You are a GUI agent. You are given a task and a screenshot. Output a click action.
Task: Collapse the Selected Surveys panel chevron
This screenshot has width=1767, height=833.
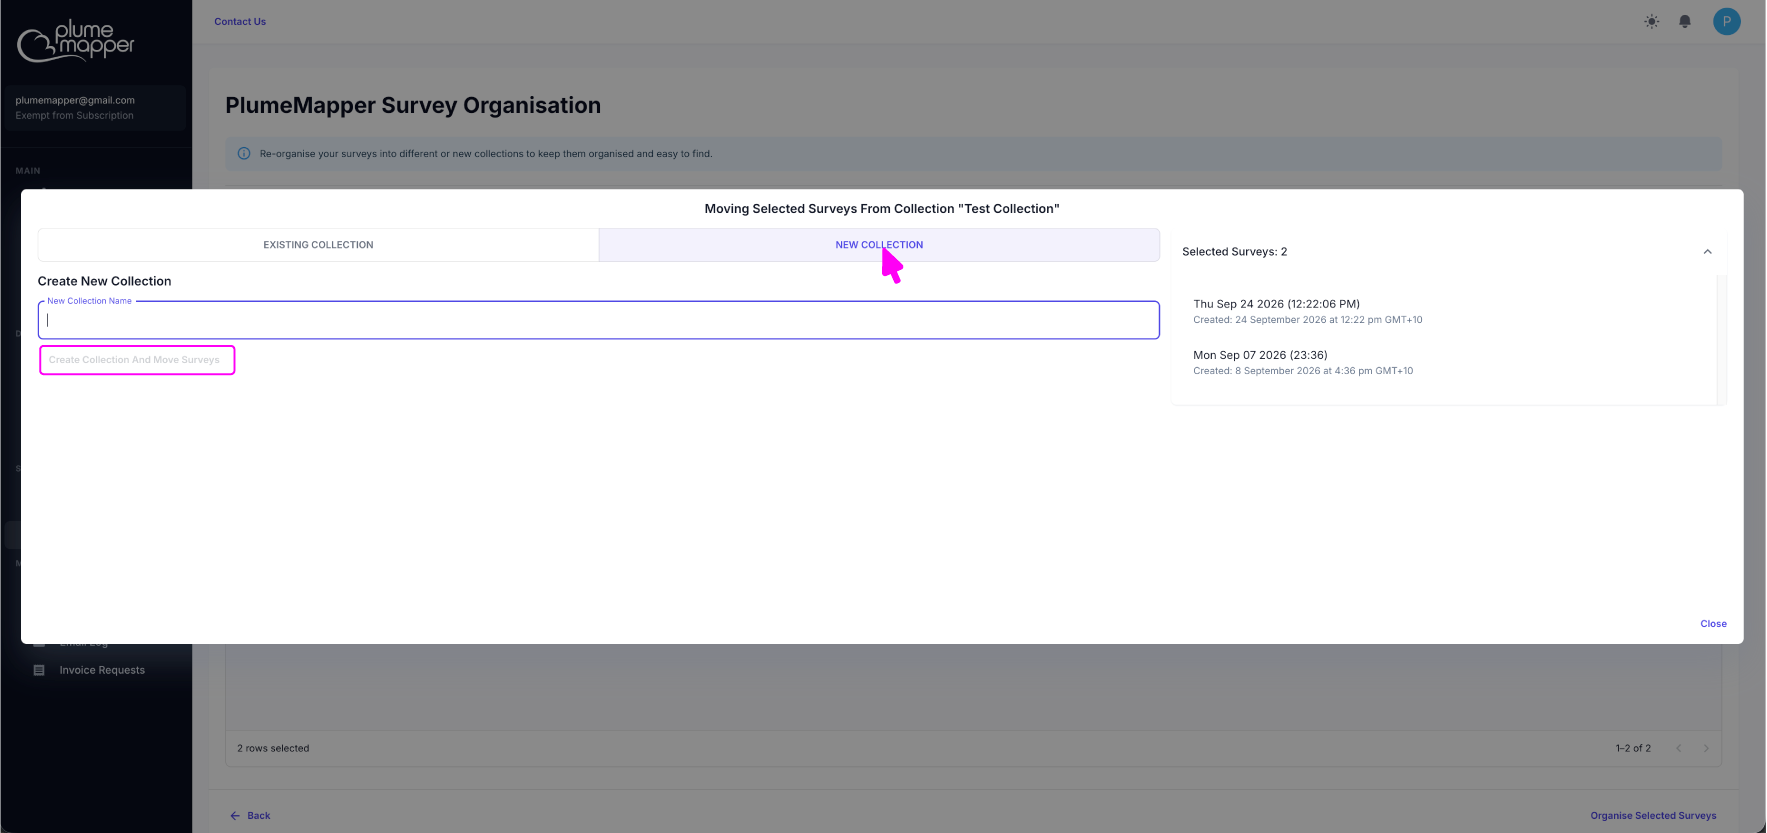(1707, 252)
